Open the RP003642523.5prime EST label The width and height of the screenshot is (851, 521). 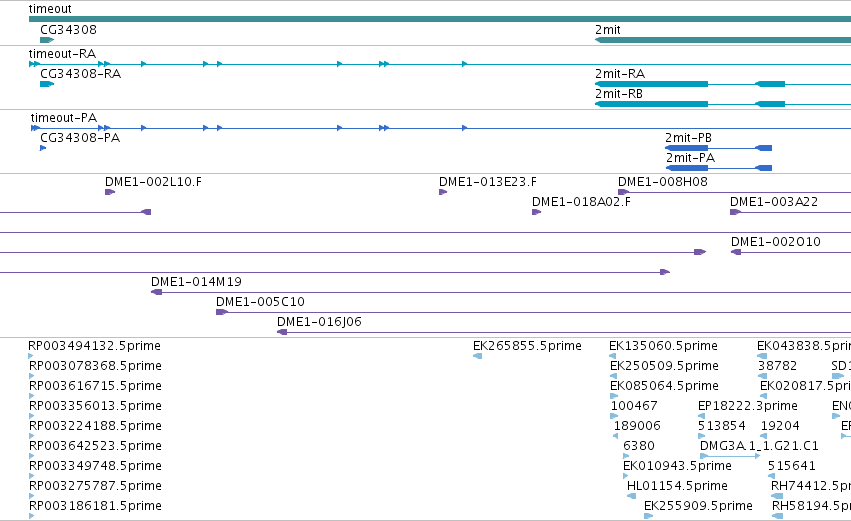tap(95, 446)
